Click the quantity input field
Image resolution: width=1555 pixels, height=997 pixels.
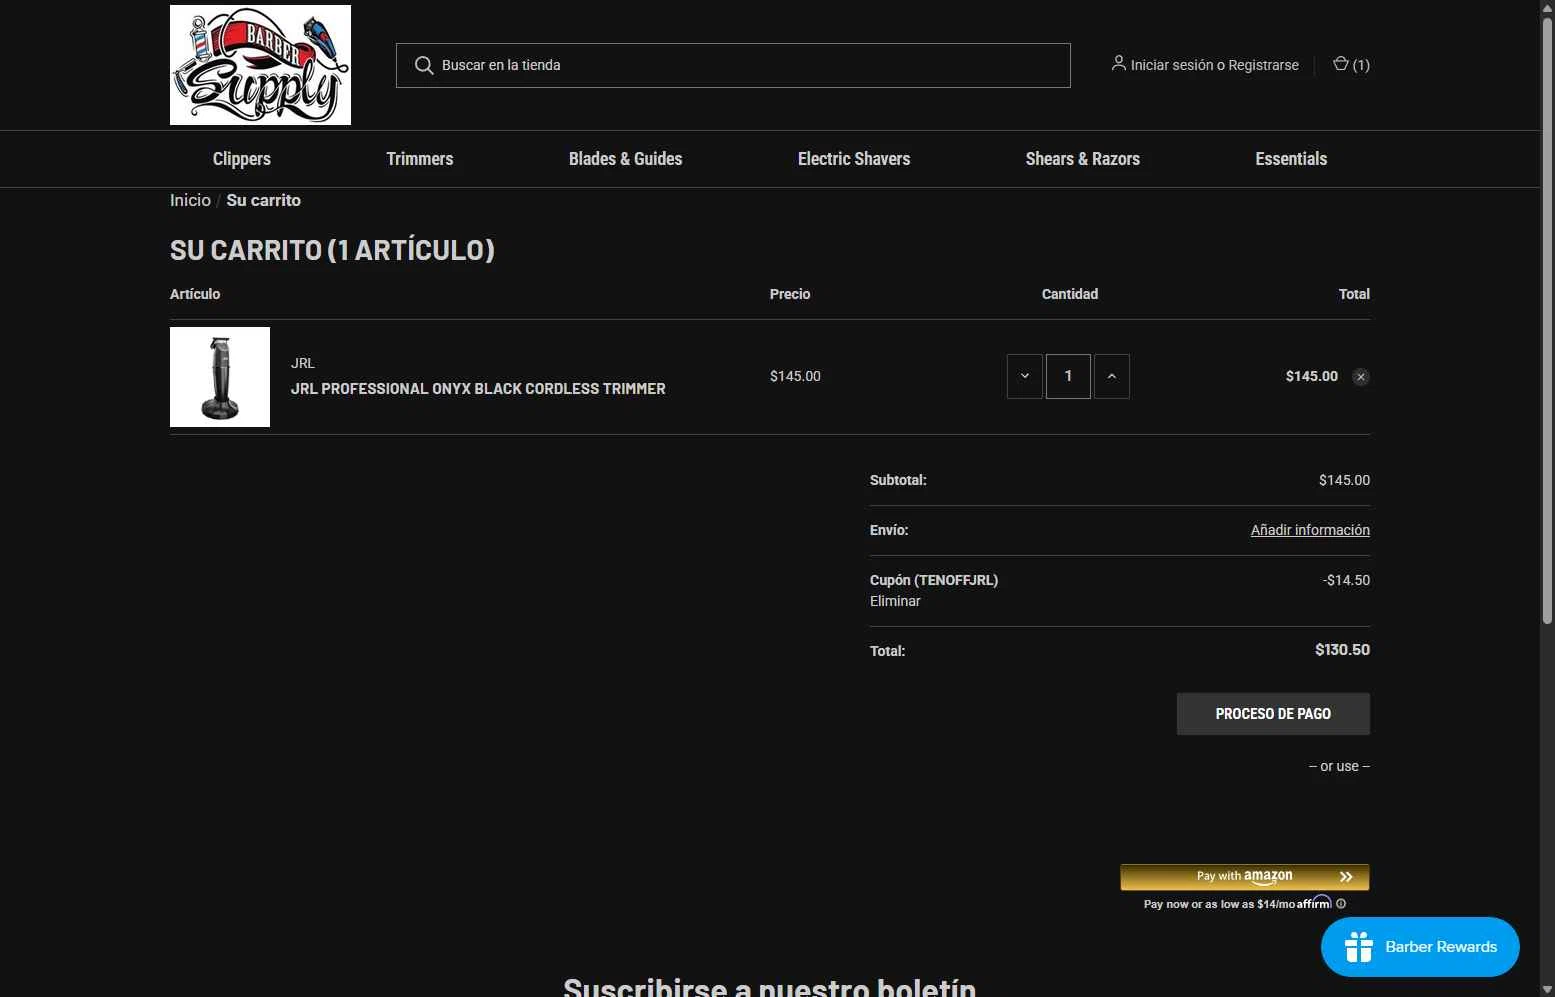(x=1068, y=376)
